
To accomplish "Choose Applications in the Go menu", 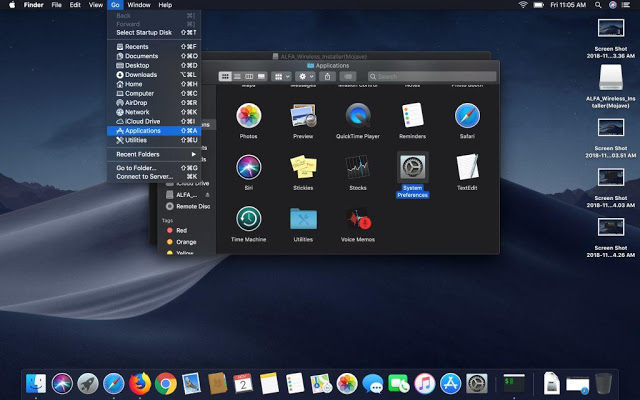I will 144,130.
